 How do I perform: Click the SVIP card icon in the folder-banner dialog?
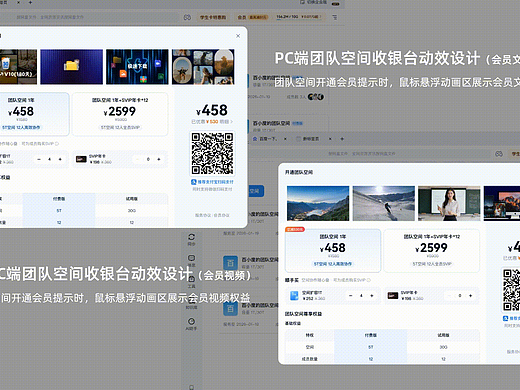[x=81, y=159]
